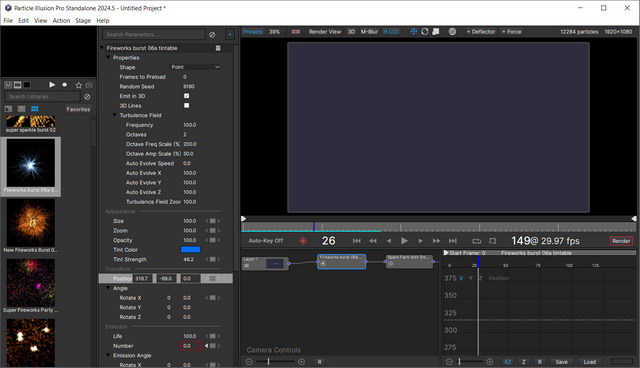Image resolution: width=640 pixels, height=368 pixels.
Task: Toggle the Emit in 3D checkbox
Action: (187, 96)
